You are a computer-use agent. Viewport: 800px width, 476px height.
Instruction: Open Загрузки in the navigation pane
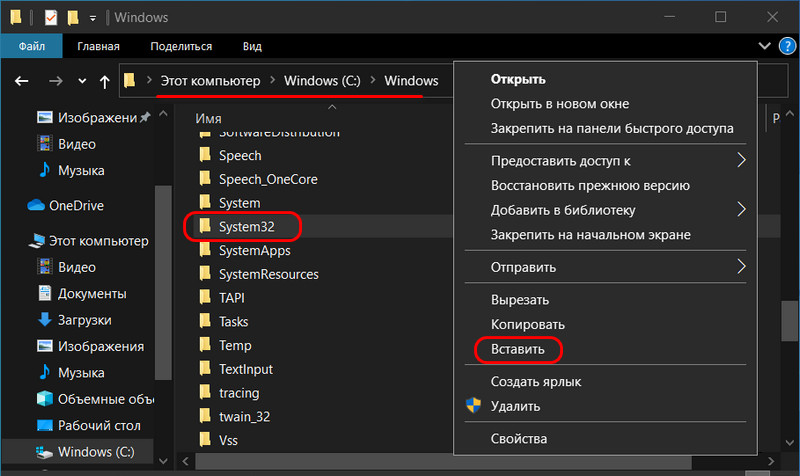click(74, 320)
